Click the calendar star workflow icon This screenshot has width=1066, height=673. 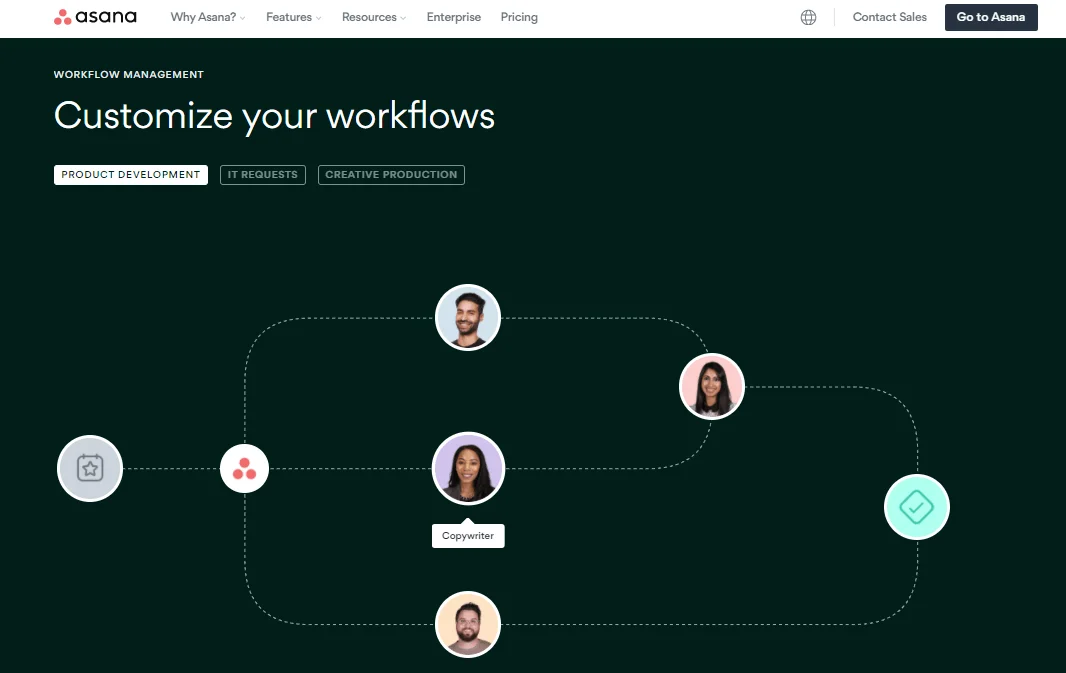tap(90, 468)
